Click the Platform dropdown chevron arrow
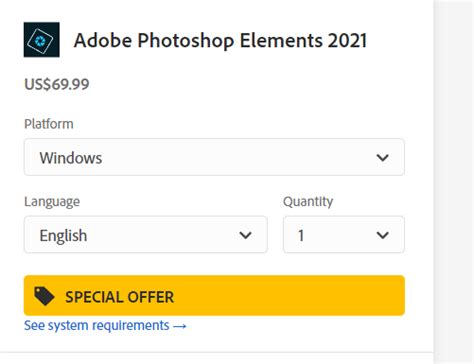This screenshot has height=364, width=474. pyautogui.click(x=383, y=157)
